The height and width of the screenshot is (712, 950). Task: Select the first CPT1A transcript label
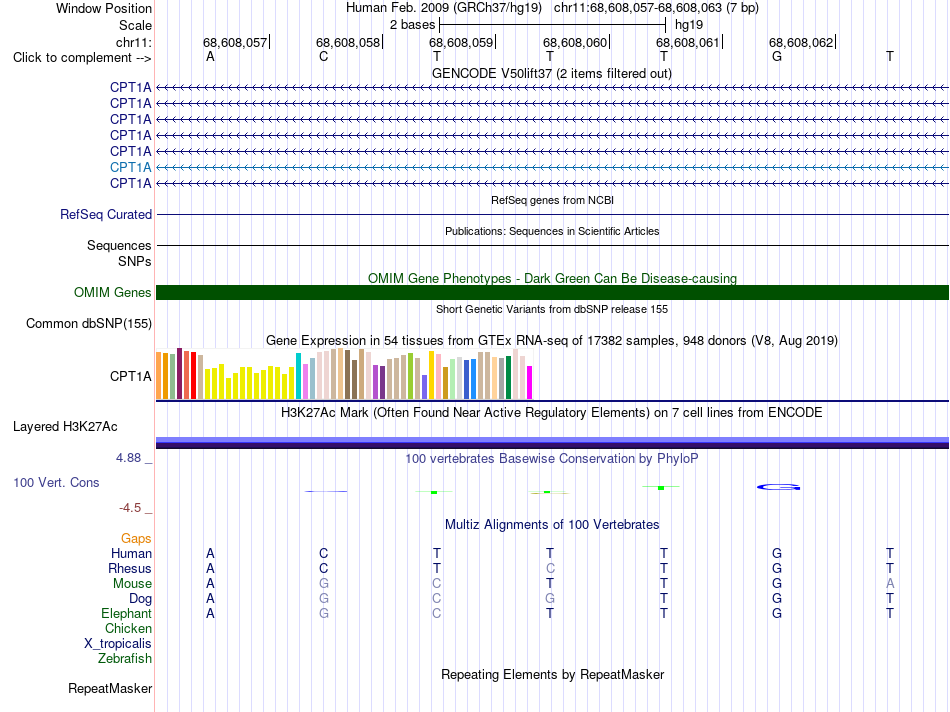pyautogui.click(x=130, y=87)
